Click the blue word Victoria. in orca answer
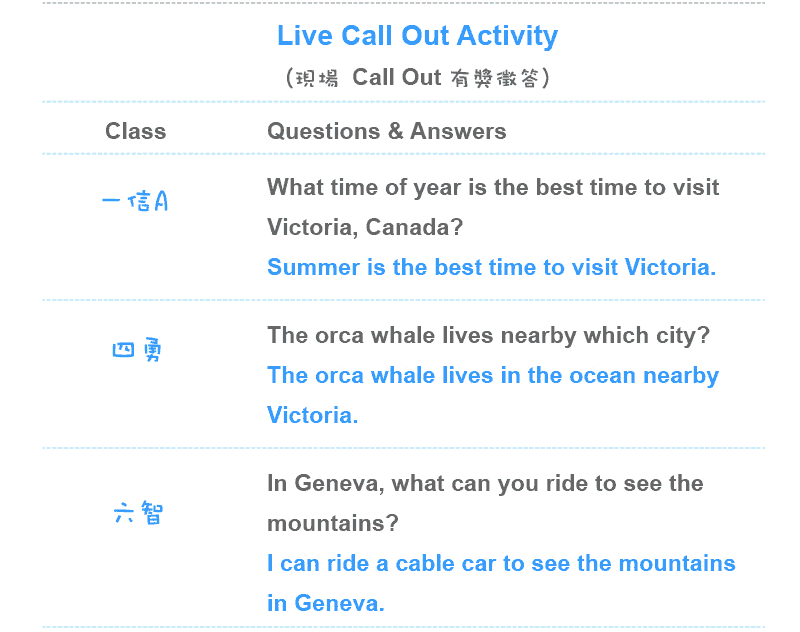800x632 pixels. point(313,415)
